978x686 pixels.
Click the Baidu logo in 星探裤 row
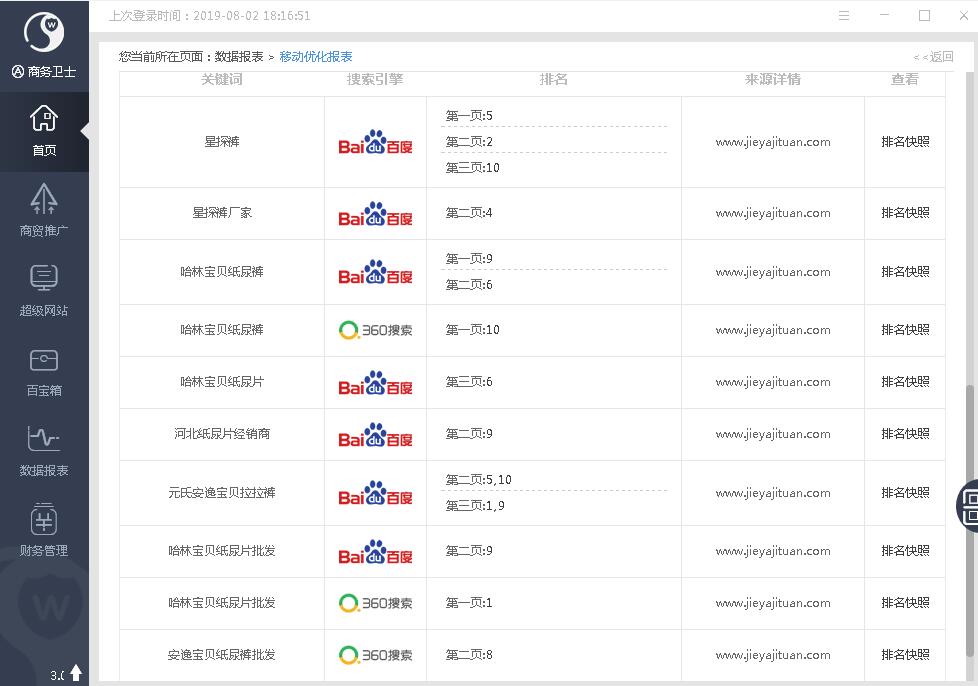coord(375,142)
